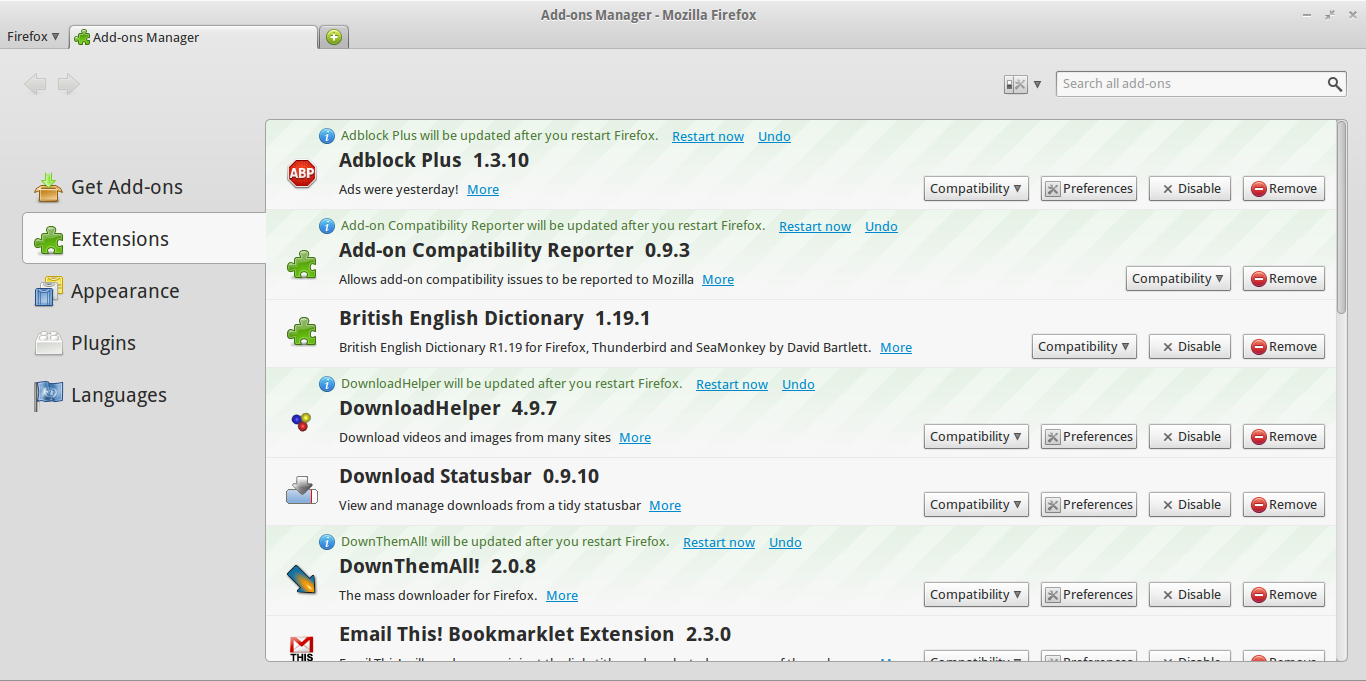This screenshot has width=1366, height=681.
Task: Disable the Adblock Plus extension
Action: pyautogui.click(x=1189, y=189)
